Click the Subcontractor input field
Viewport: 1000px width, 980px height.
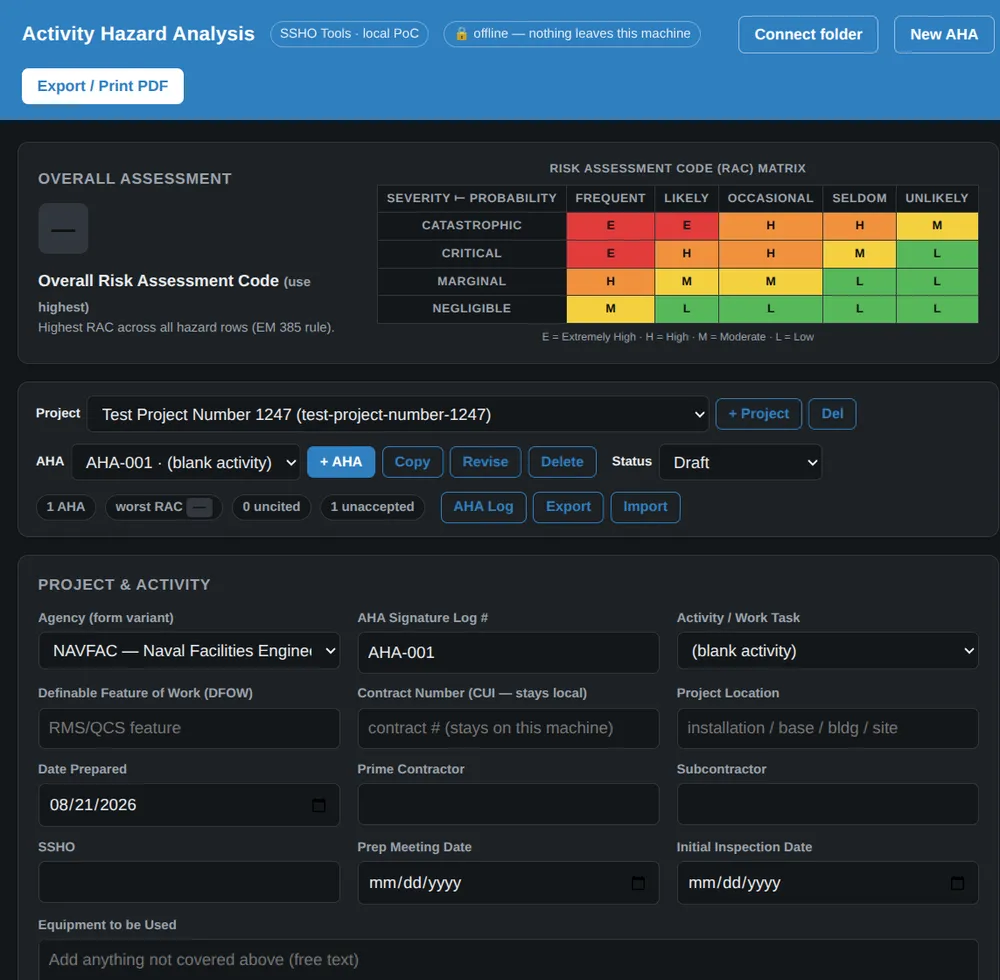827,804
